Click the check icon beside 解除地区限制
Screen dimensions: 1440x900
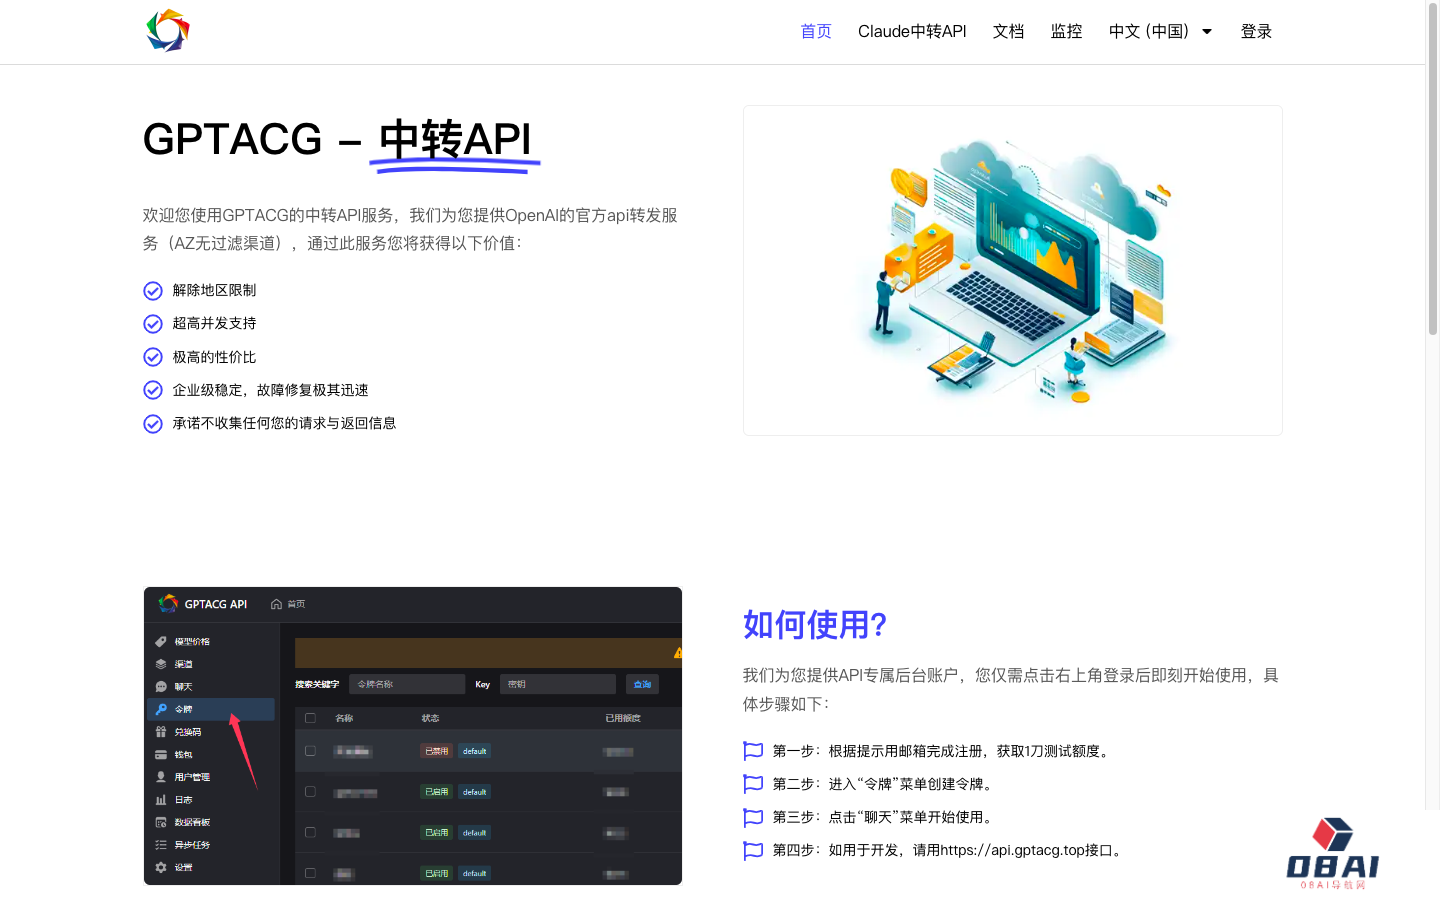click(153, 291)
